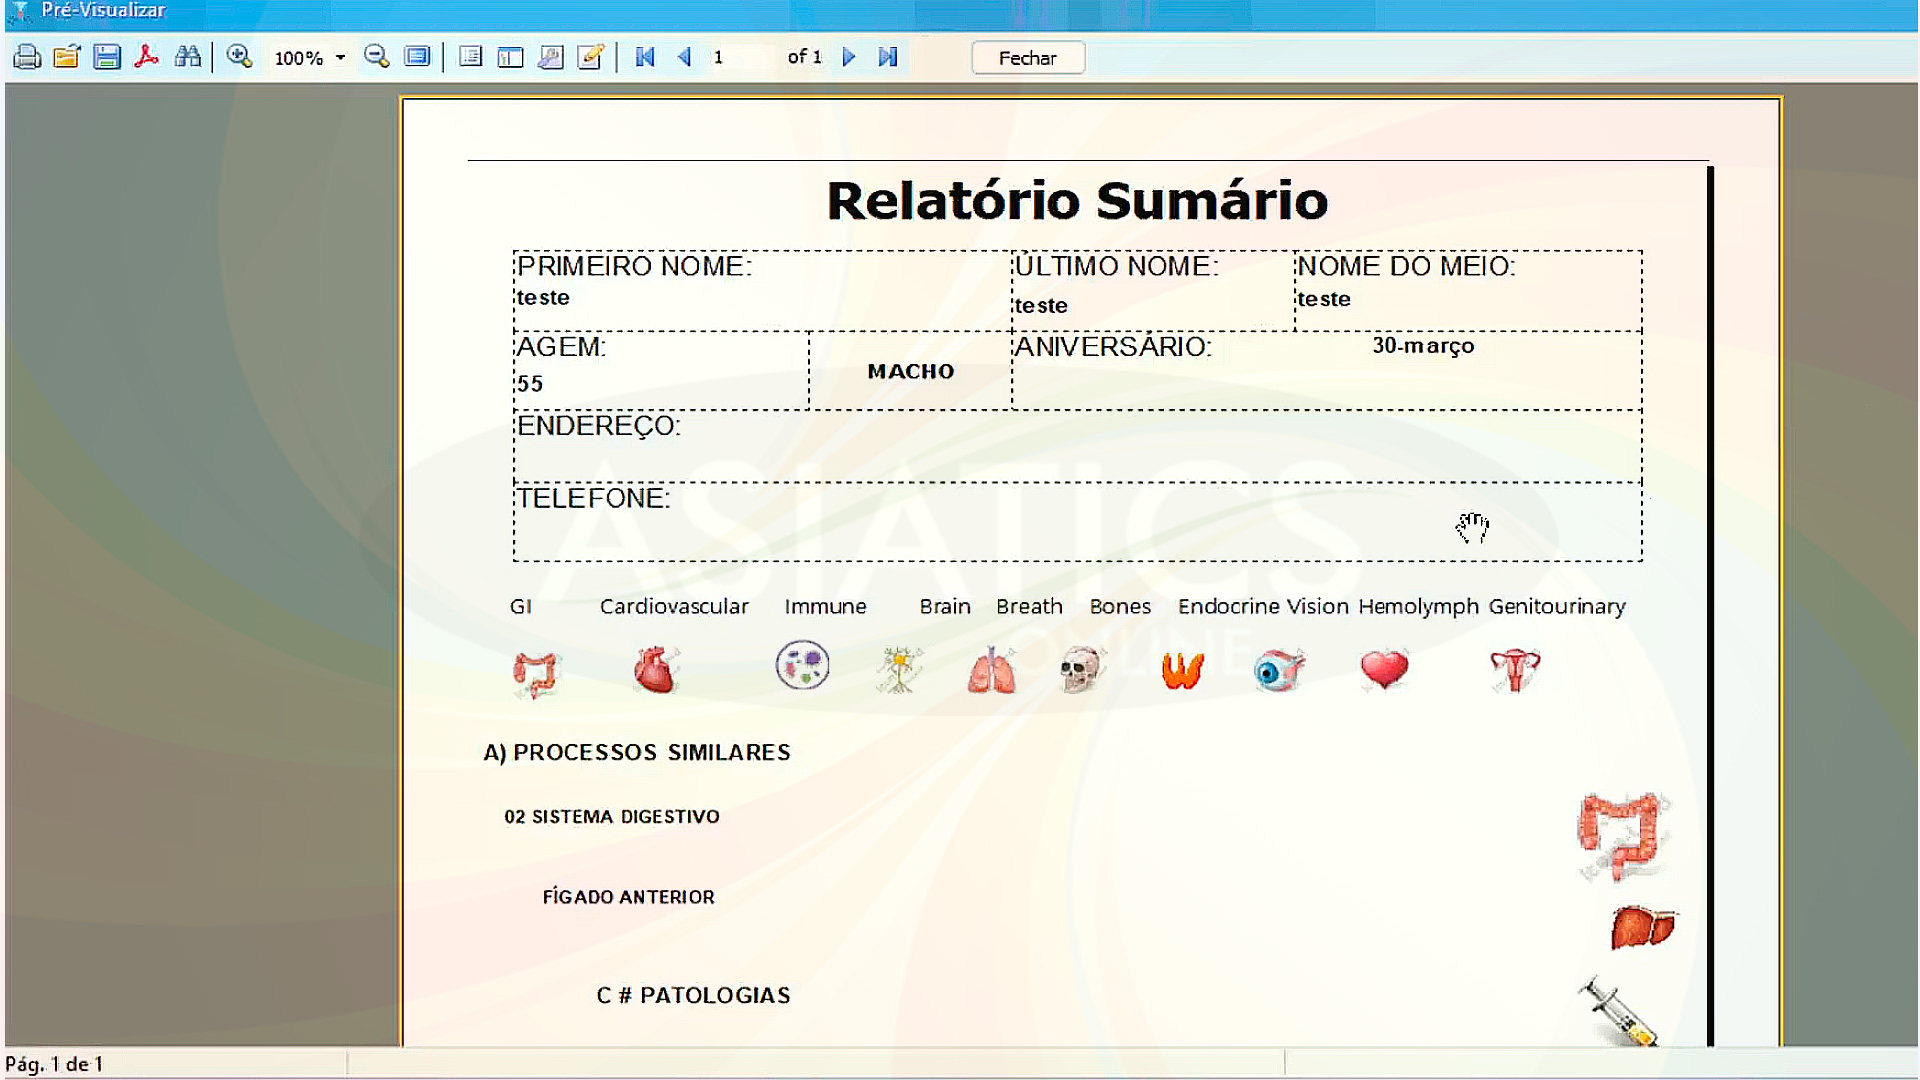Click the A) PROCESSOS SIMILARES heading
The image size is (1920, 1080).
click(637, 752)
